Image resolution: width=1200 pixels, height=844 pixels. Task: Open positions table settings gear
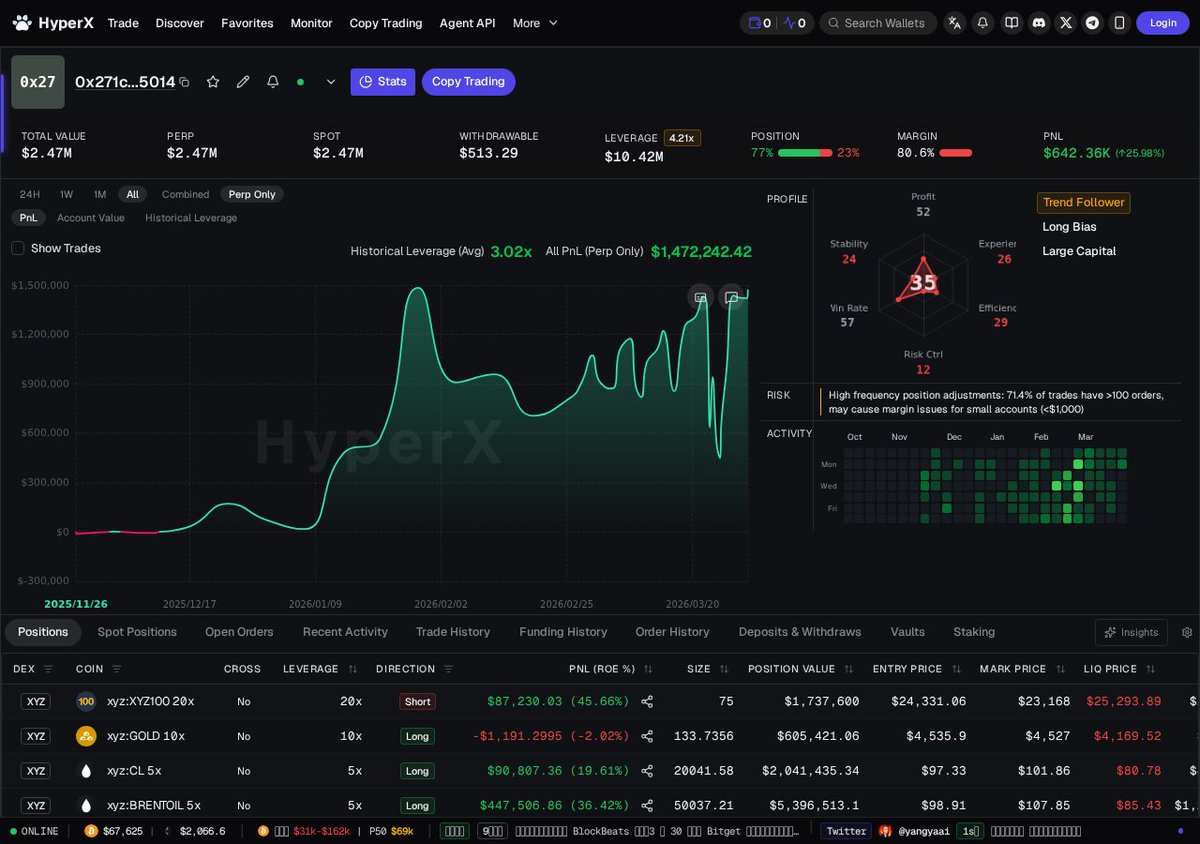coord(1187,632)
